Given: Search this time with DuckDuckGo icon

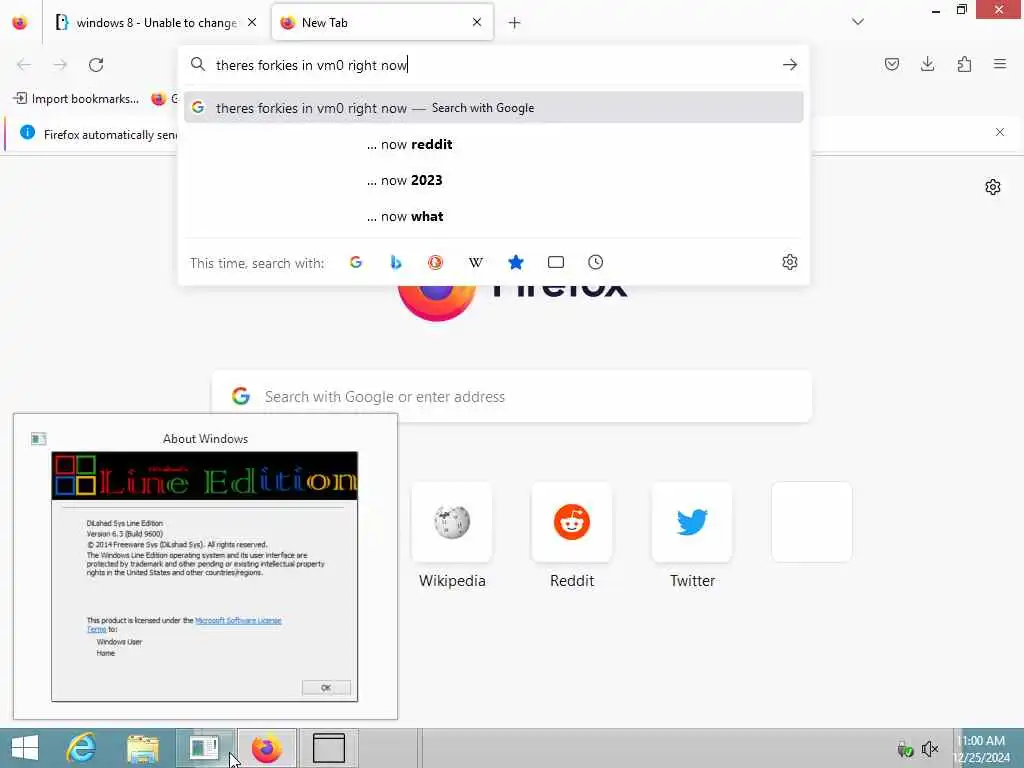Looking at the screenshot, I should tap(436, 263).
